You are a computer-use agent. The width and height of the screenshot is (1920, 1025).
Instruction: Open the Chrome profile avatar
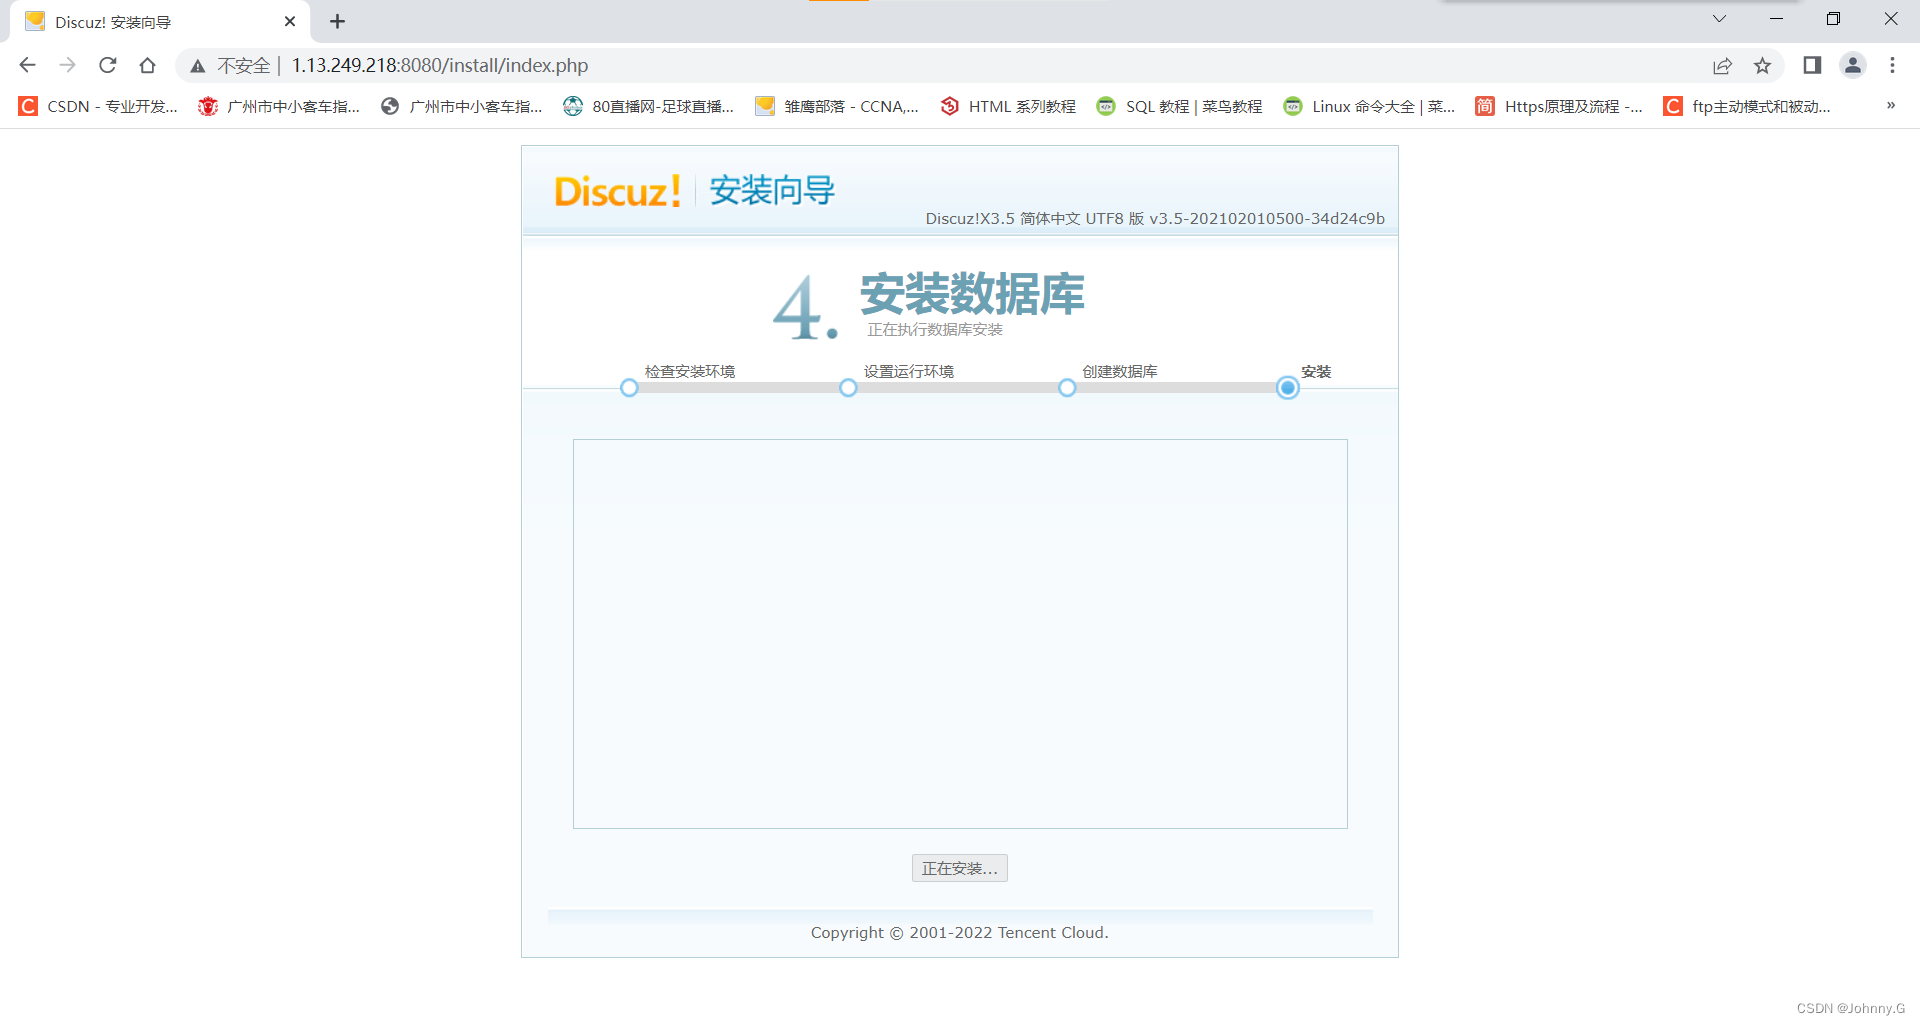pos(1853,65)
